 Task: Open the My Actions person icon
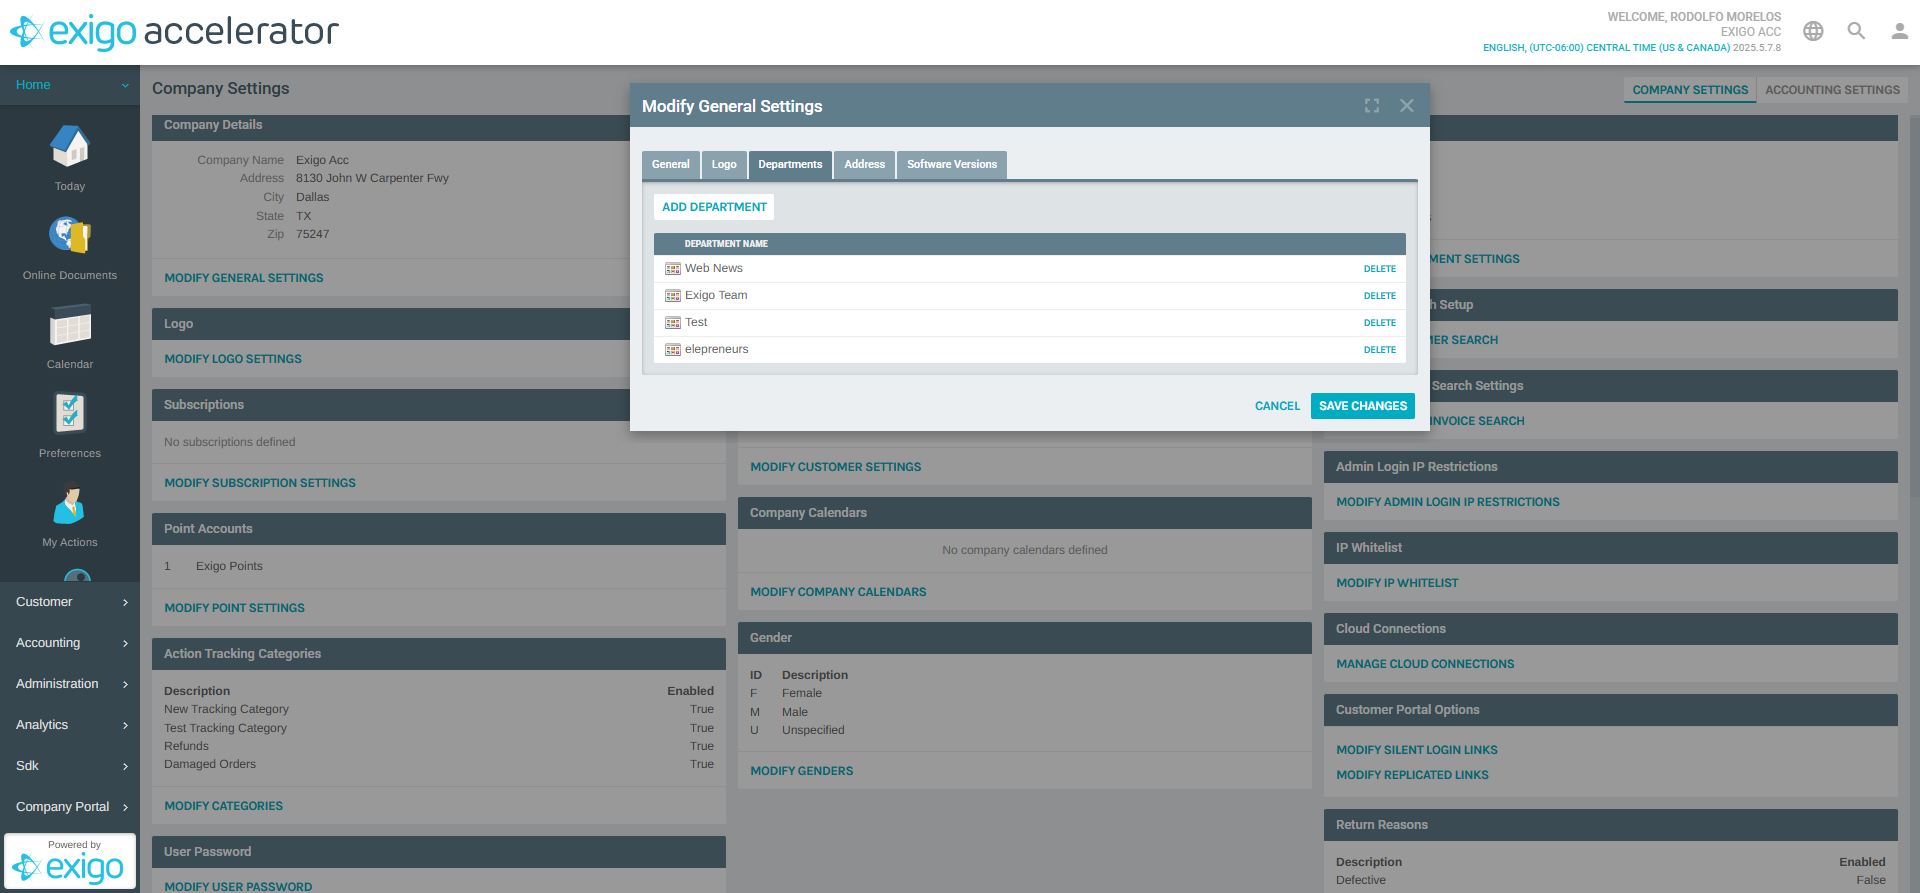(70, 503)
